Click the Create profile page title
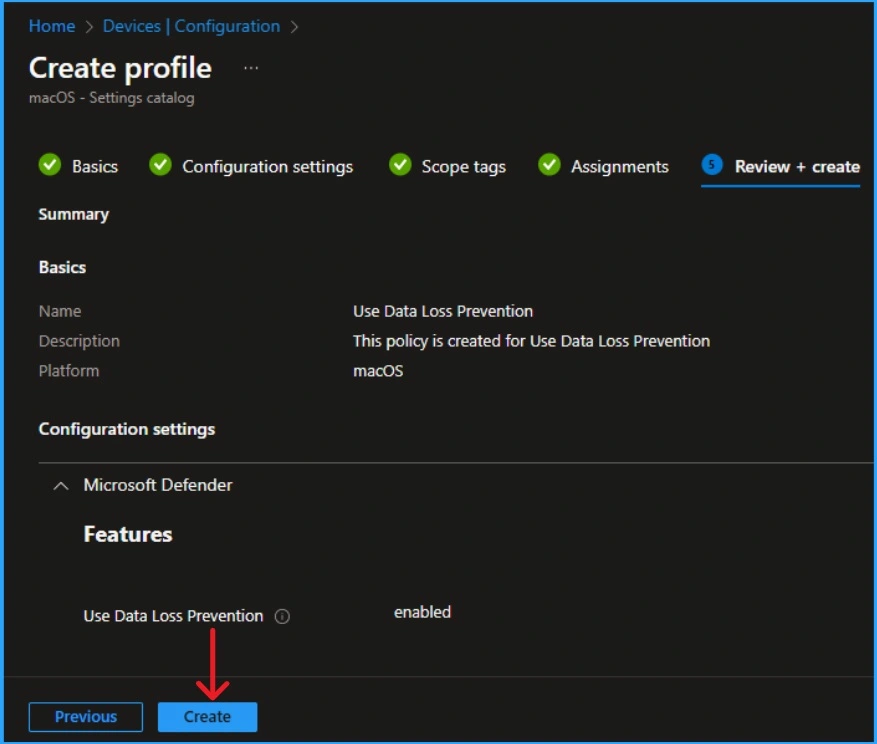The height and width of the screenshot is (744, 877). coord(120,68)
